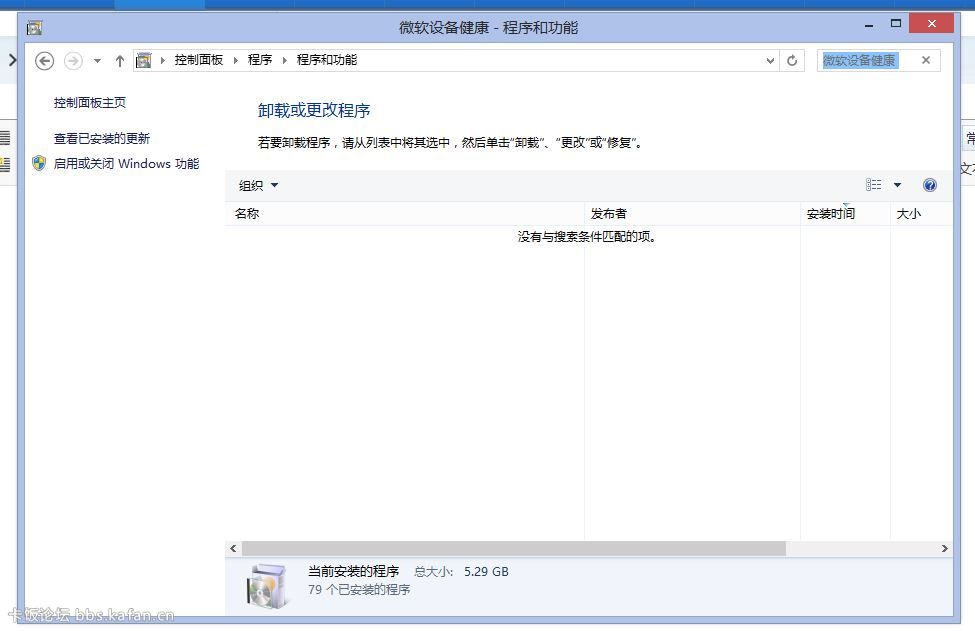Click the horizontal scrollbar thumb
975x631 pixels.
(x=514, y=548)
